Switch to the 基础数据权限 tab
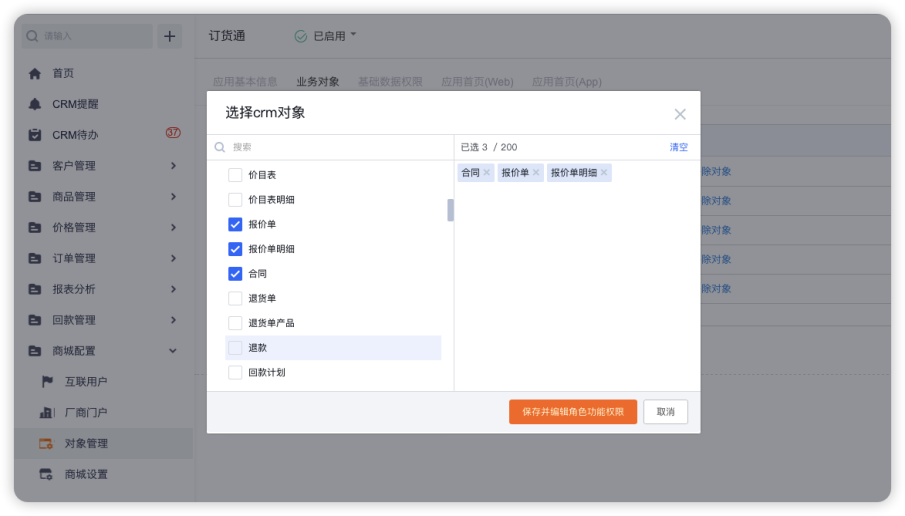This screenshot has width=905, height=516. 390,82
